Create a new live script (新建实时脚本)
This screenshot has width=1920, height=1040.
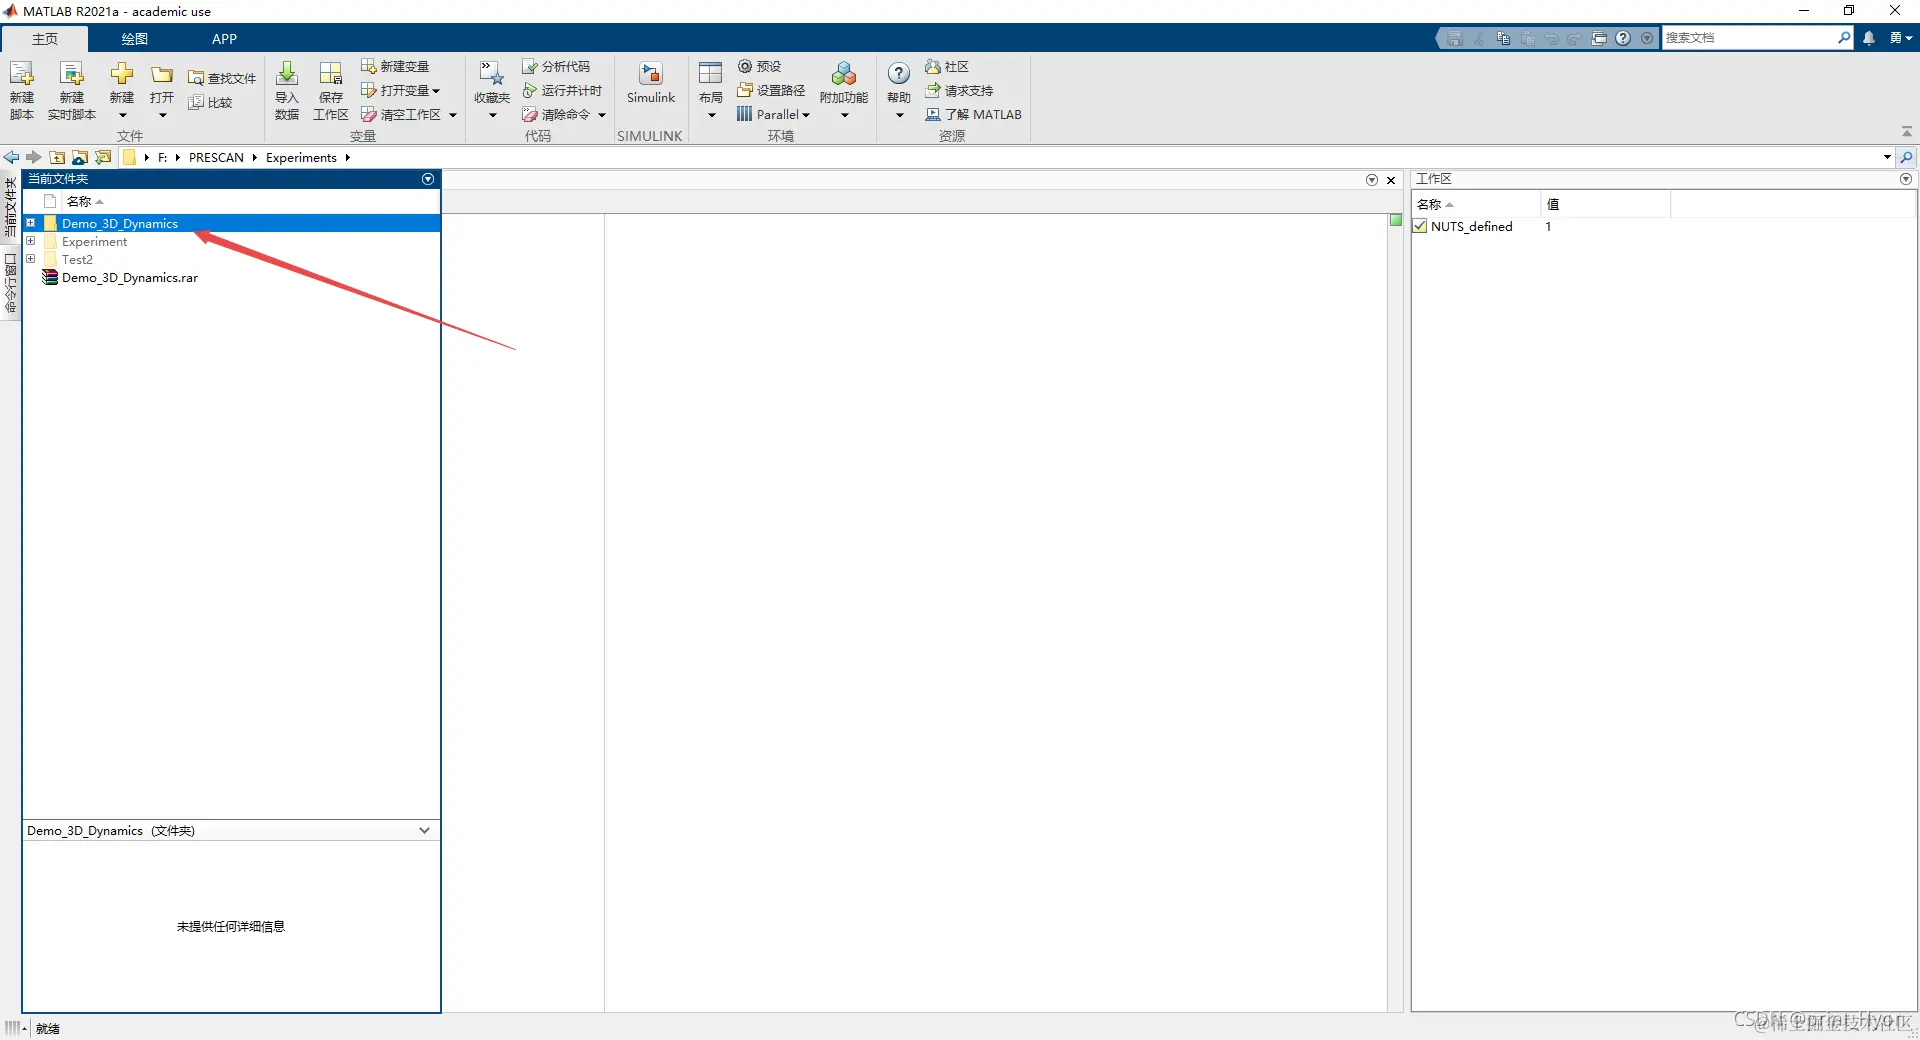coord(72,90)
